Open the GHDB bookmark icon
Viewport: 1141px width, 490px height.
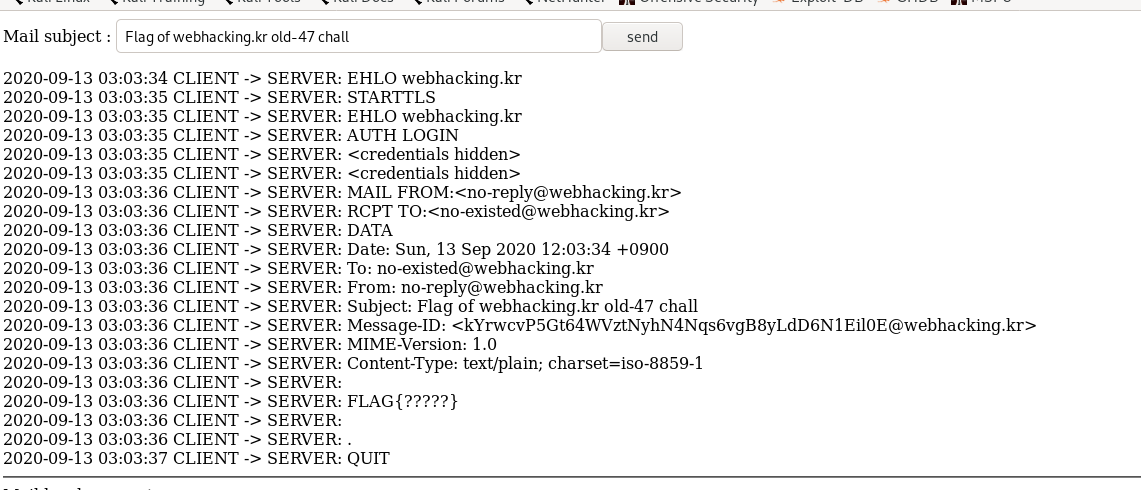(x=884, y=1)
